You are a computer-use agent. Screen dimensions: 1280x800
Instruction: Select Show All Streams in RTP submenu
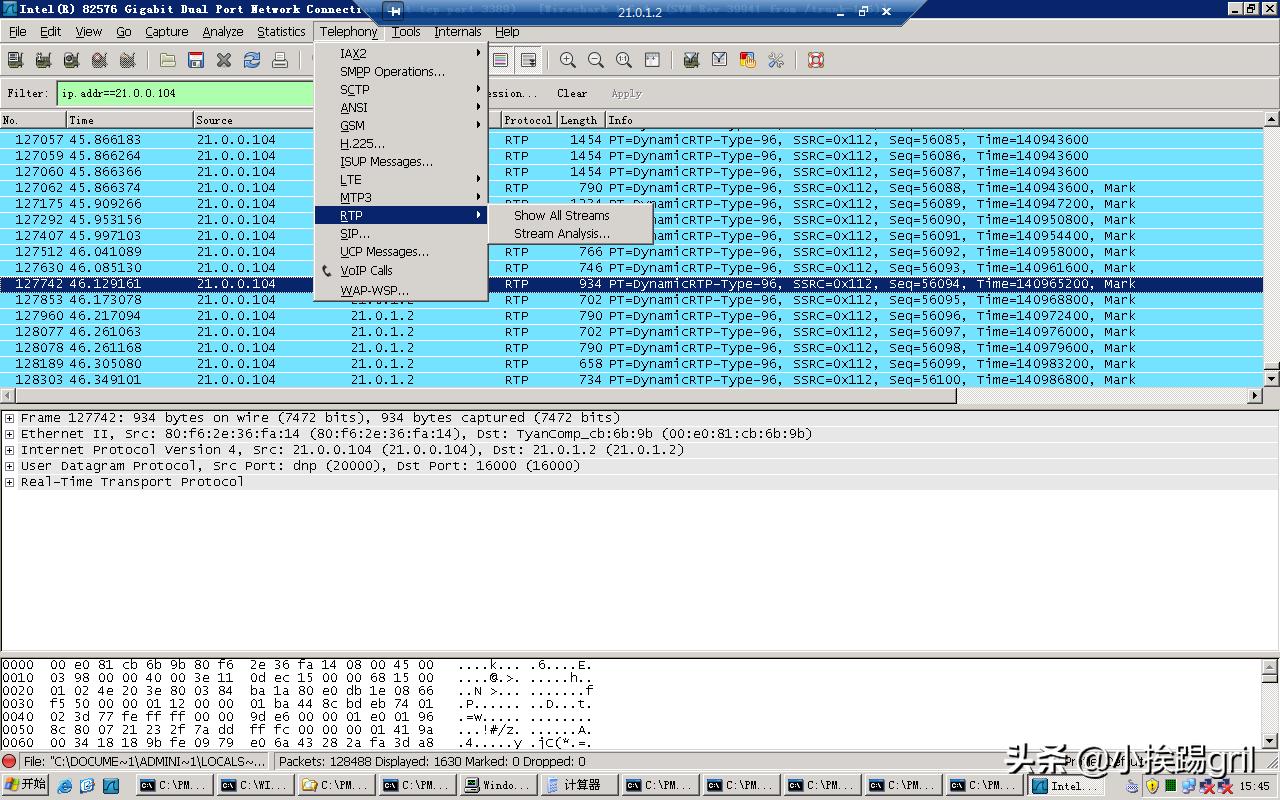point(561,215)
